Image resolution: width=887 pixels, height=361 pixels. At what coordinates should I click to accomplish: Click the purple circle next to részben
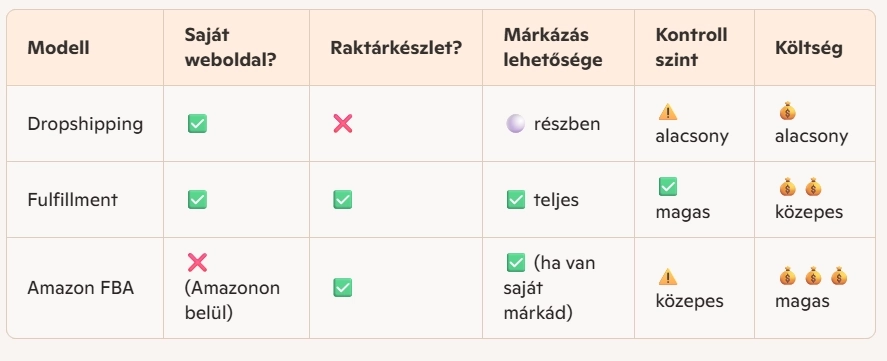(515, 123)
